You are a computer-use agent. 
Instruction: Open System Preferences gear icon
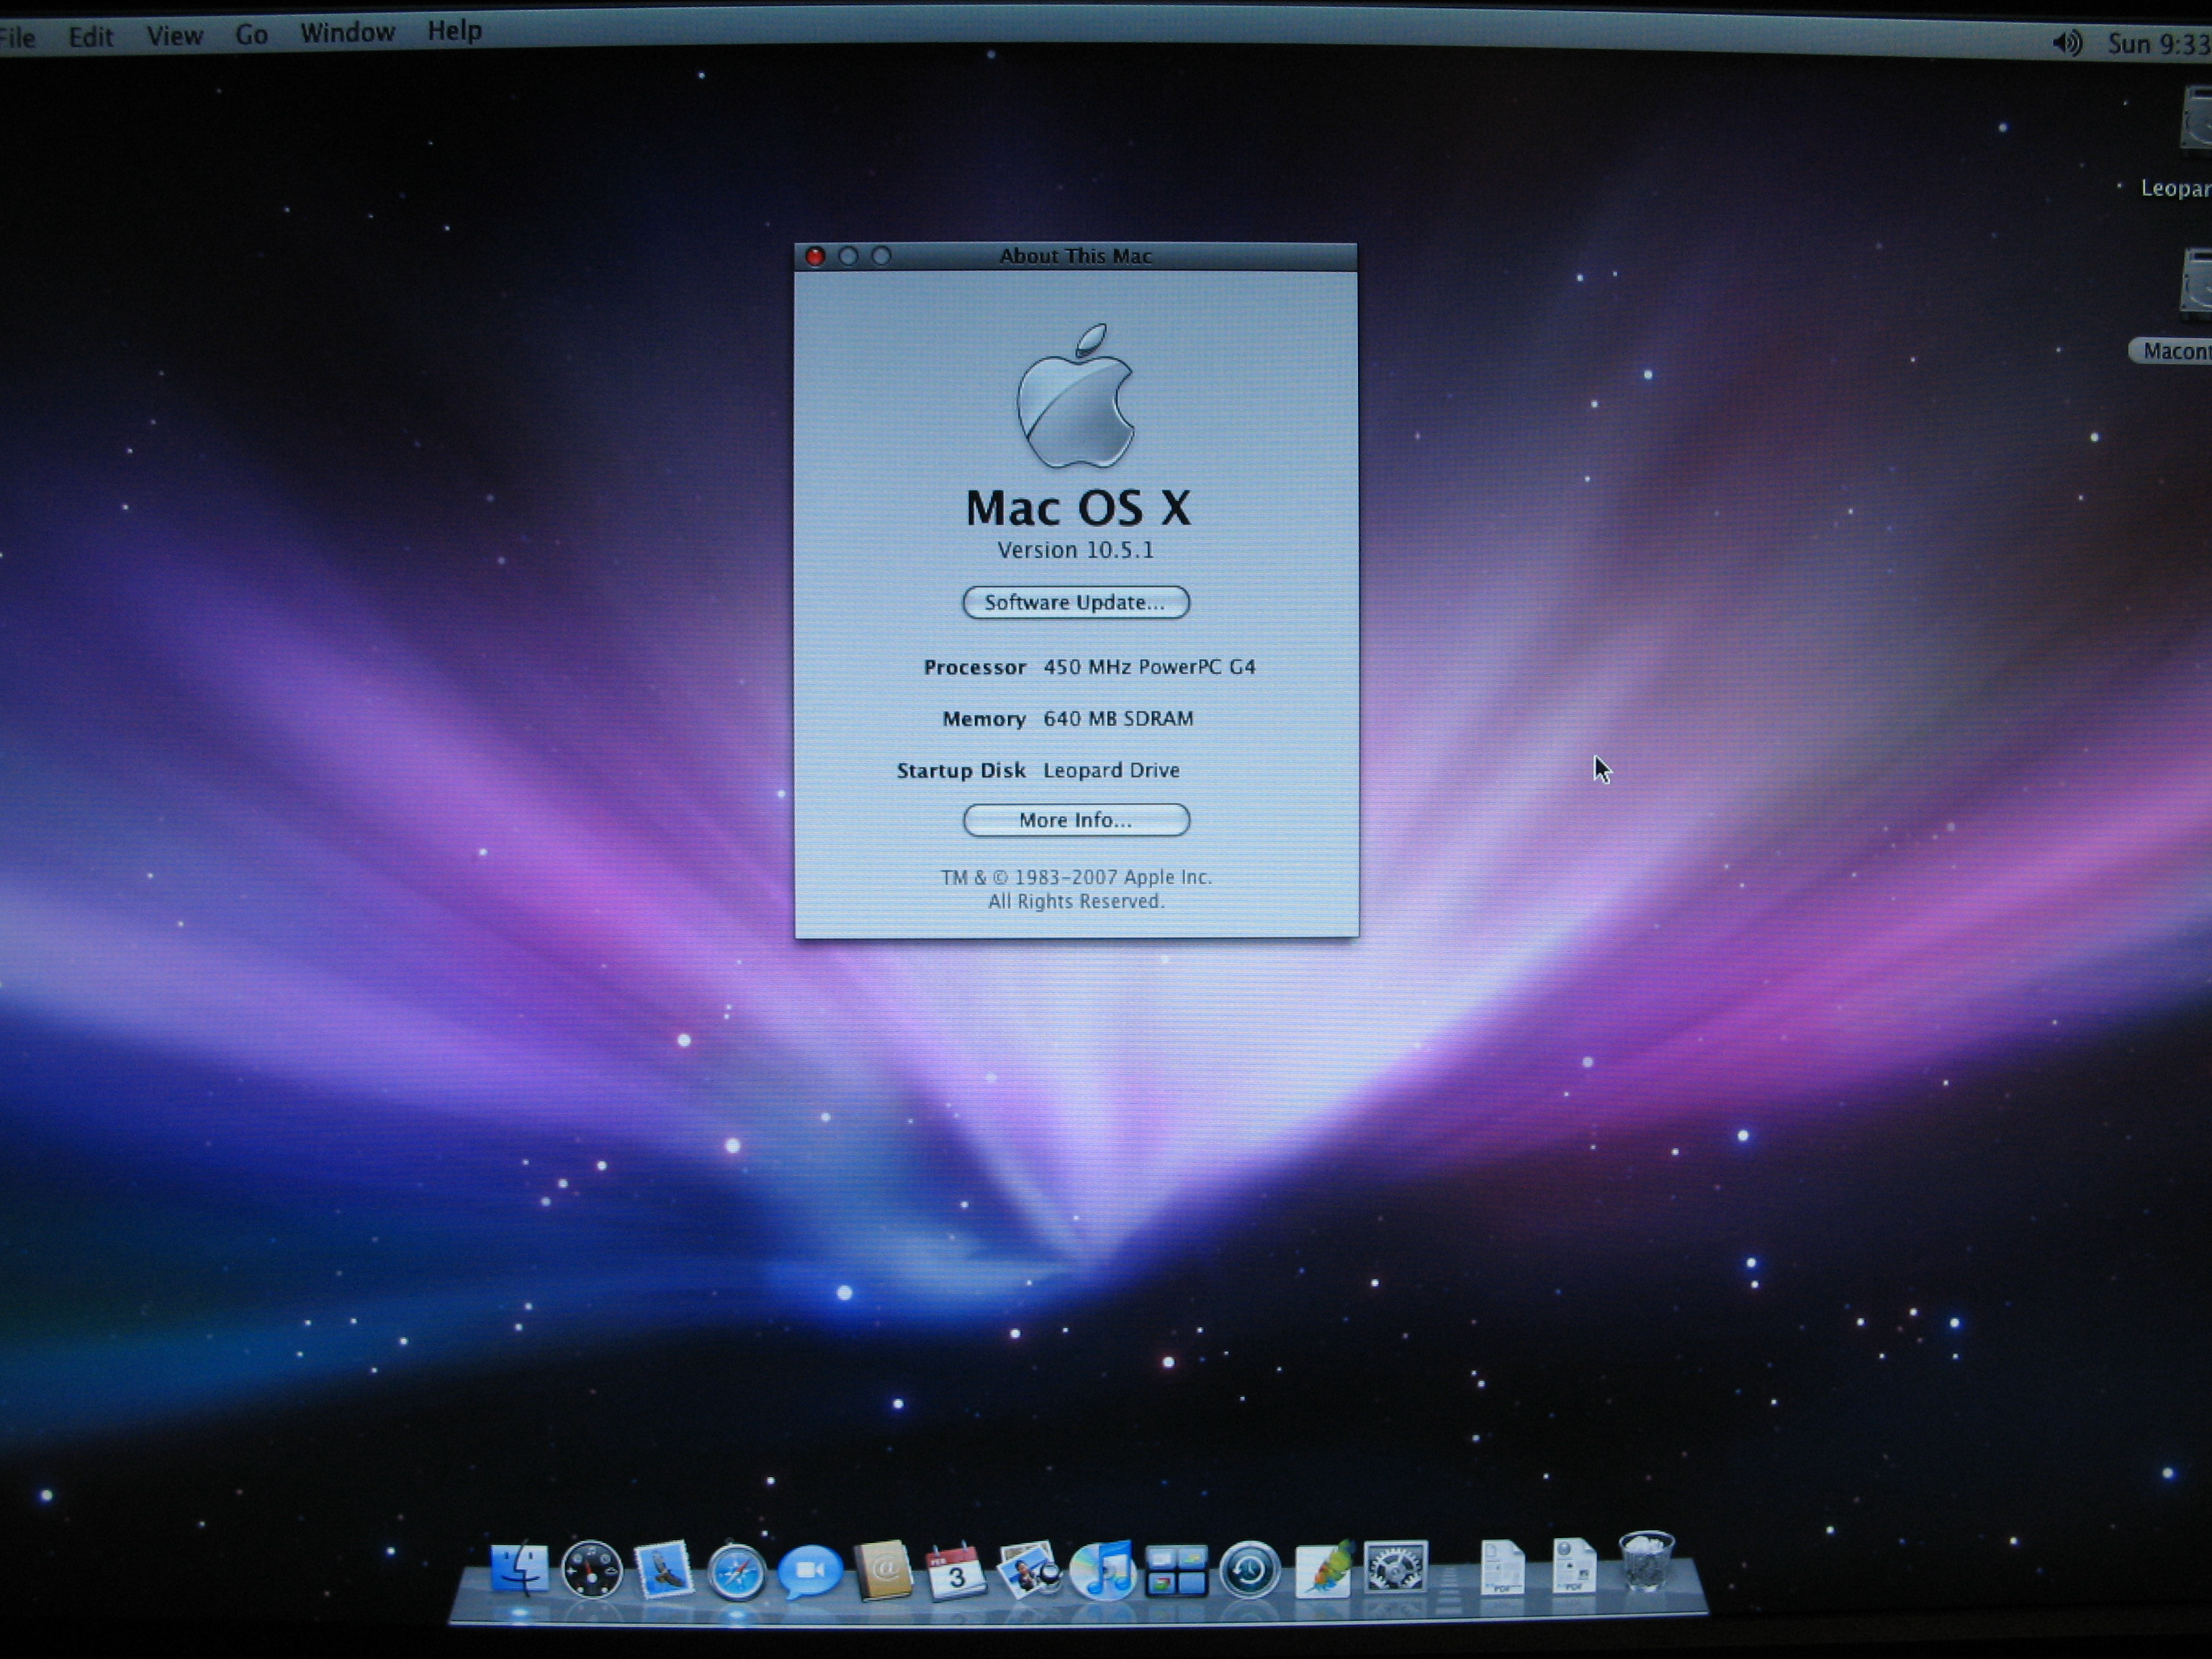click(1395, 1568)
